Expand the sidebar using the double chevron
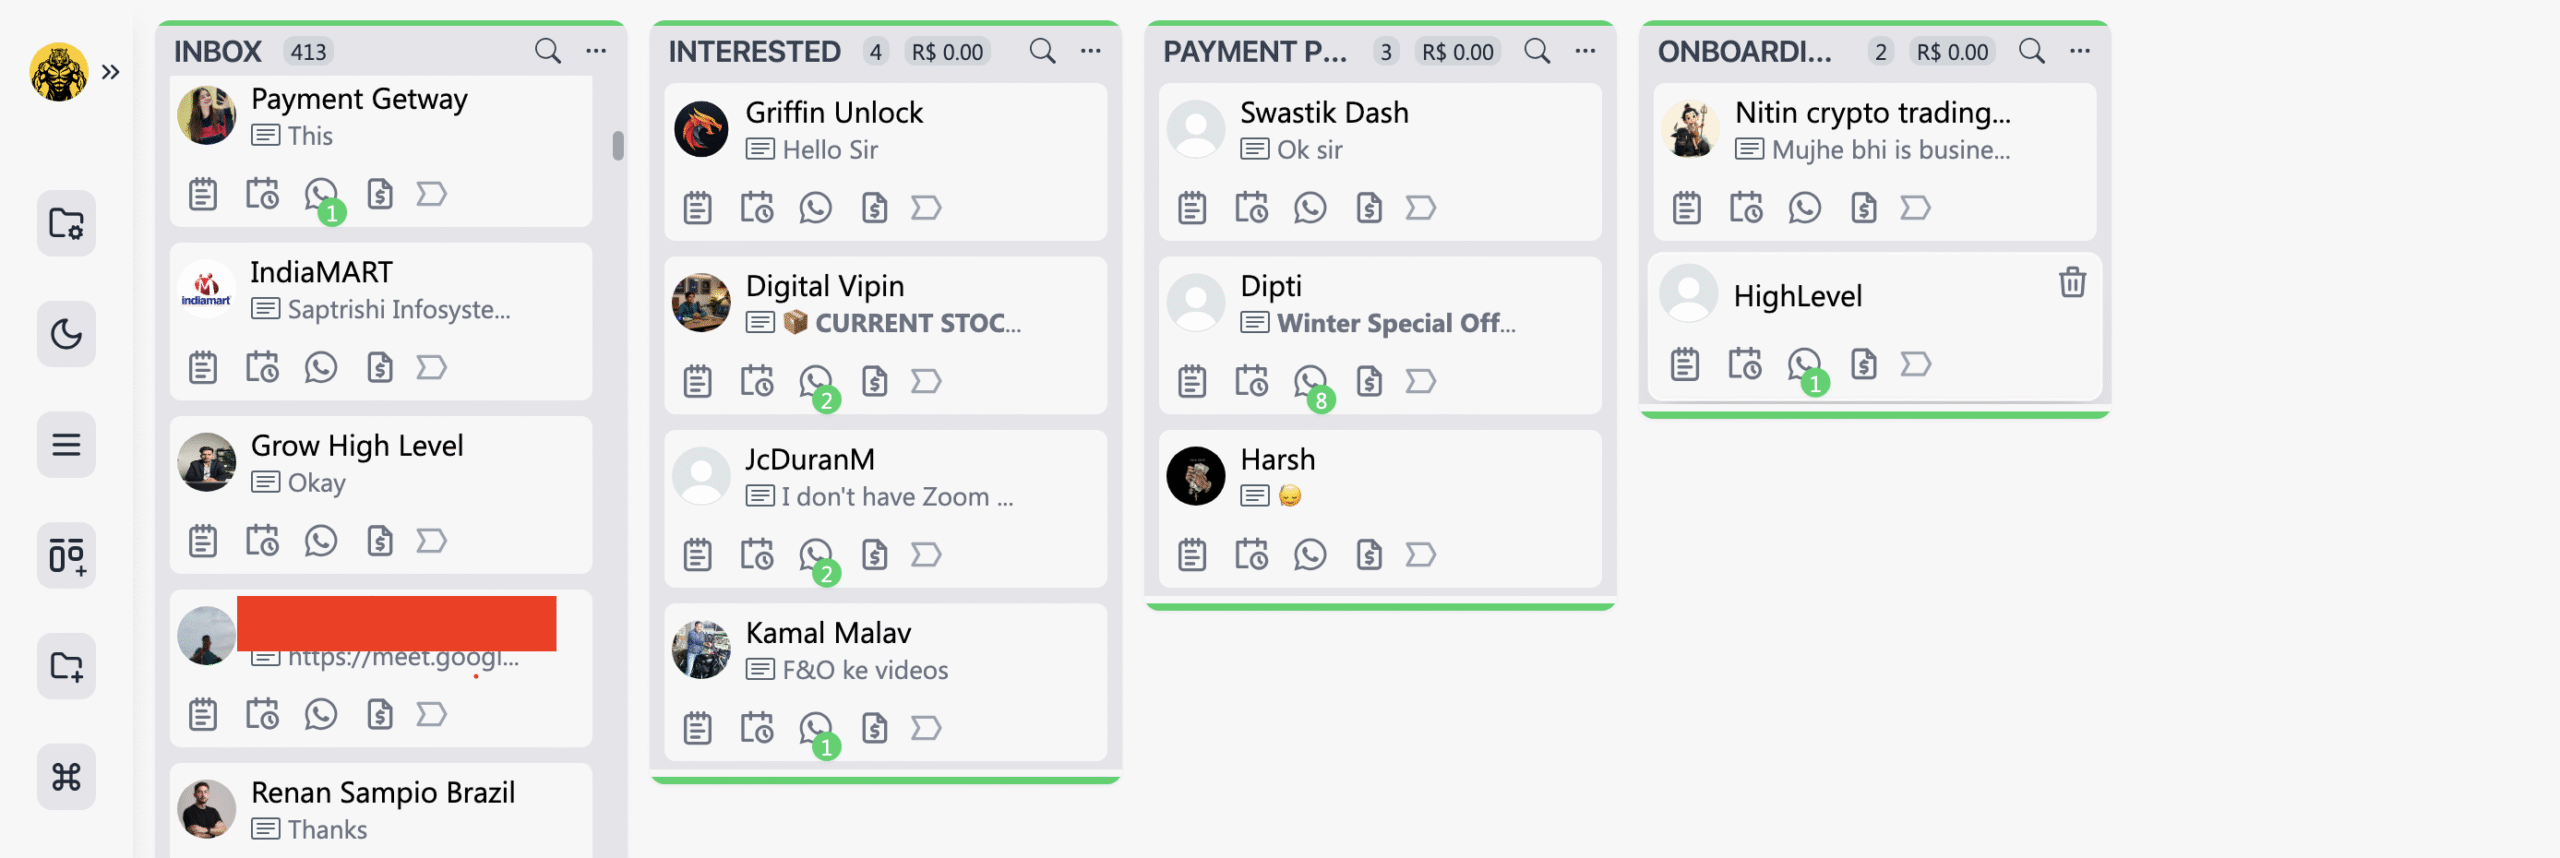The image size is (2560, 858). point(111,71)
